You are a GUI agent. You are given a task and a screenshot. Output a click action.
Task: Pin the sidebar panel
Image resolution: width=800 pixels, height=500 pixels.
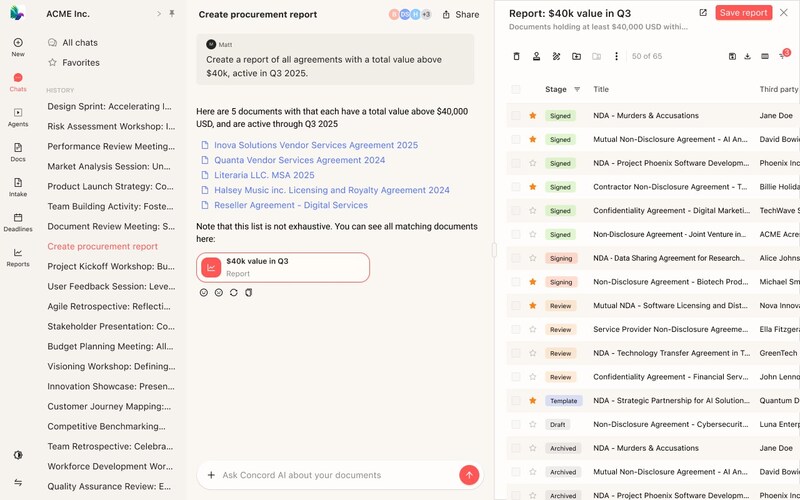[172, 14]
